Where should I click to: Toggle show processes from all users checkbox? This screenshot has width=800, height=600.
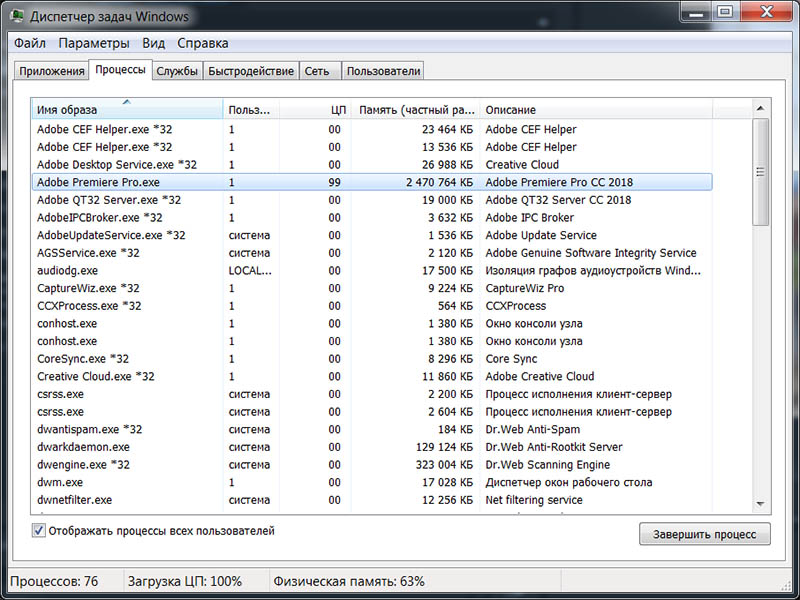click(x=38, y=531)
